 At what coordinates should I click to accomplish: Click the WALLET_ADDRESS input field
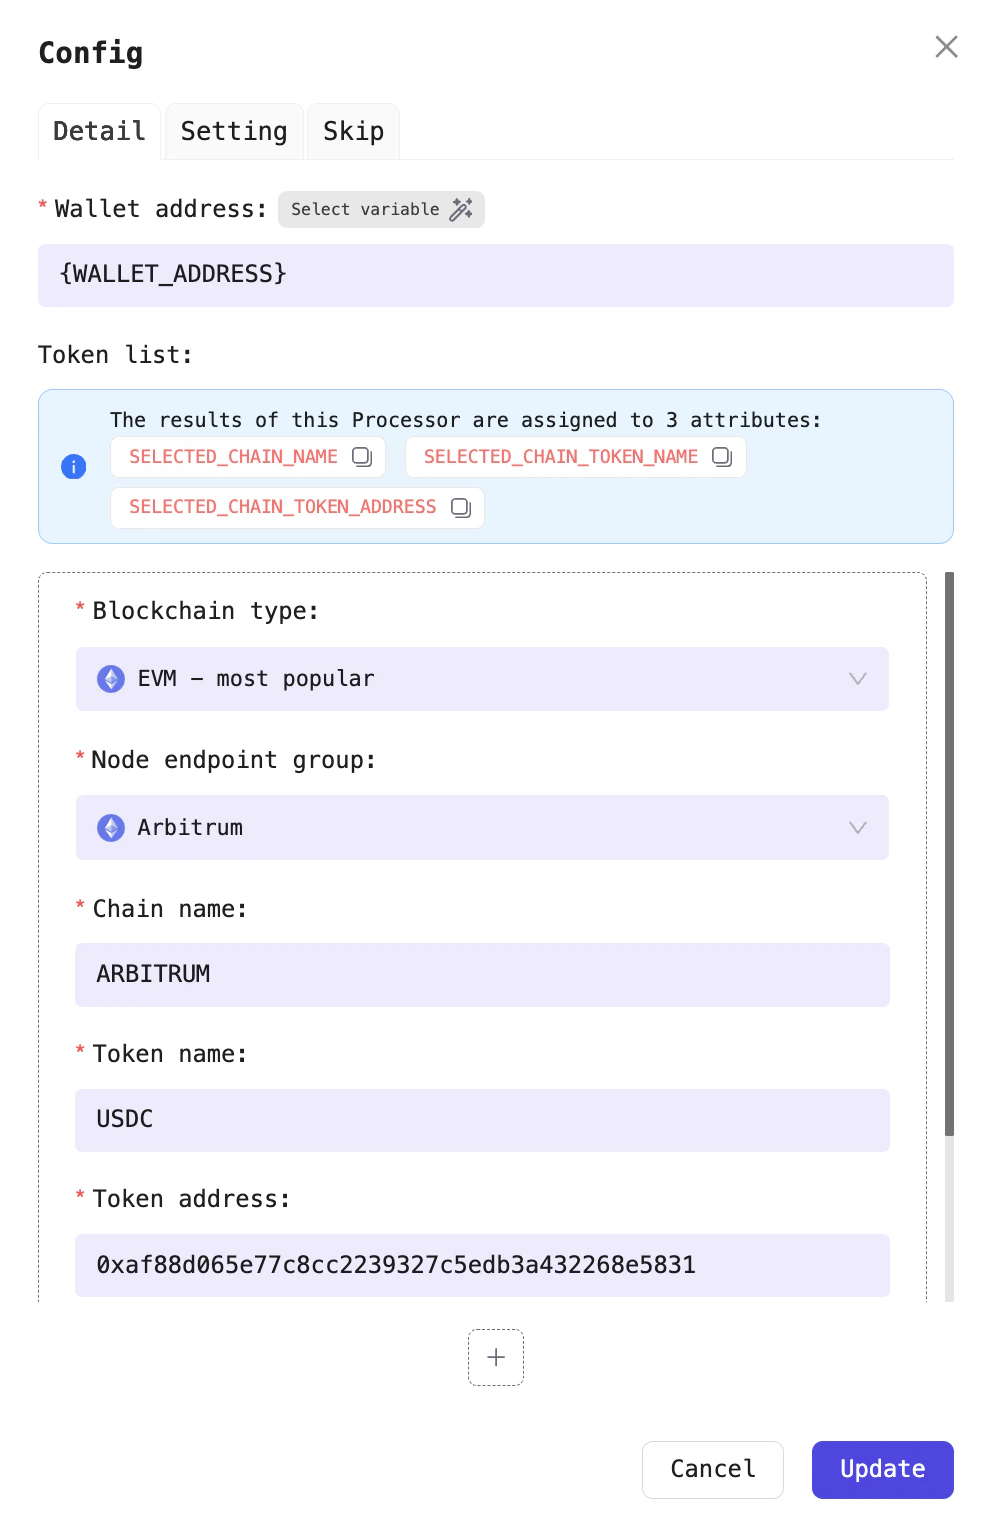coord(496,274)
